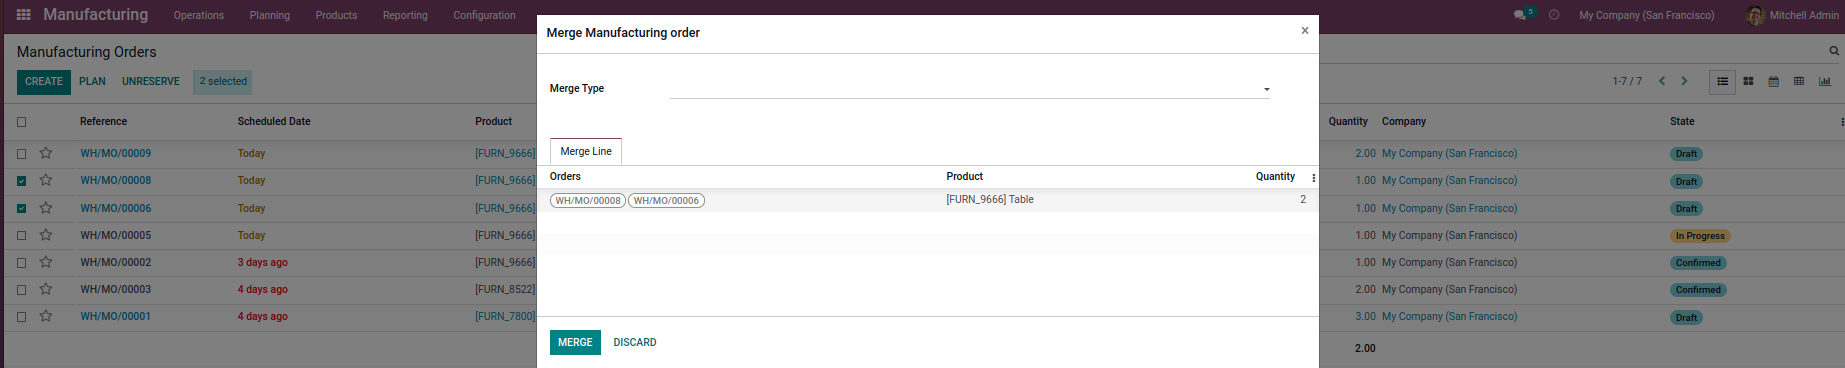
Task: Click the WH/MO/00006 order tag
Action: (666, 201)
